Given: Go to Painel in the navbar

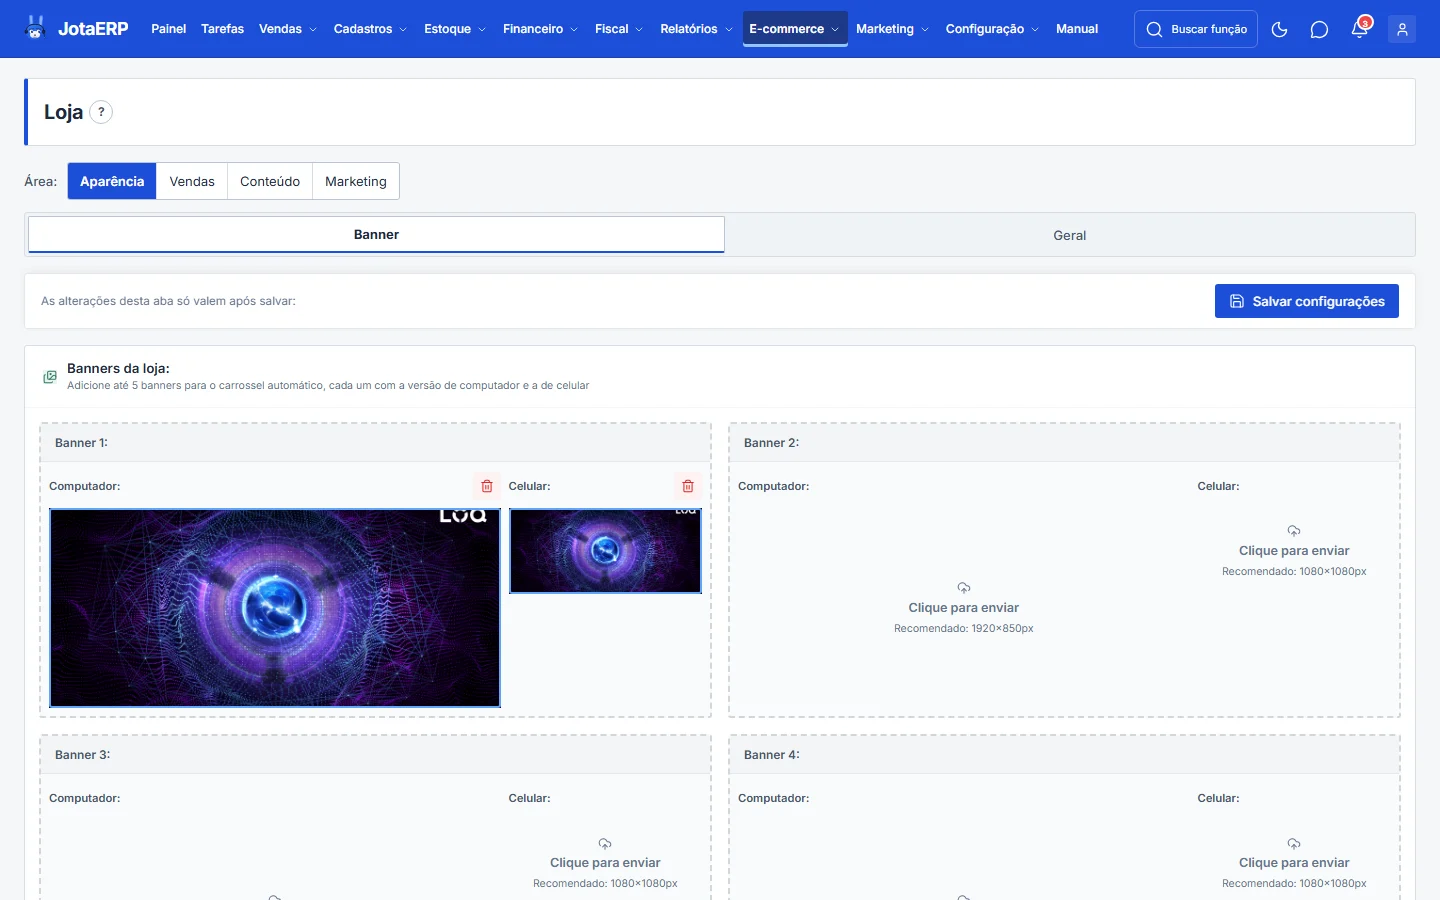Looking at the screenshot, I should pyautogui.click(x=168, y=29).
